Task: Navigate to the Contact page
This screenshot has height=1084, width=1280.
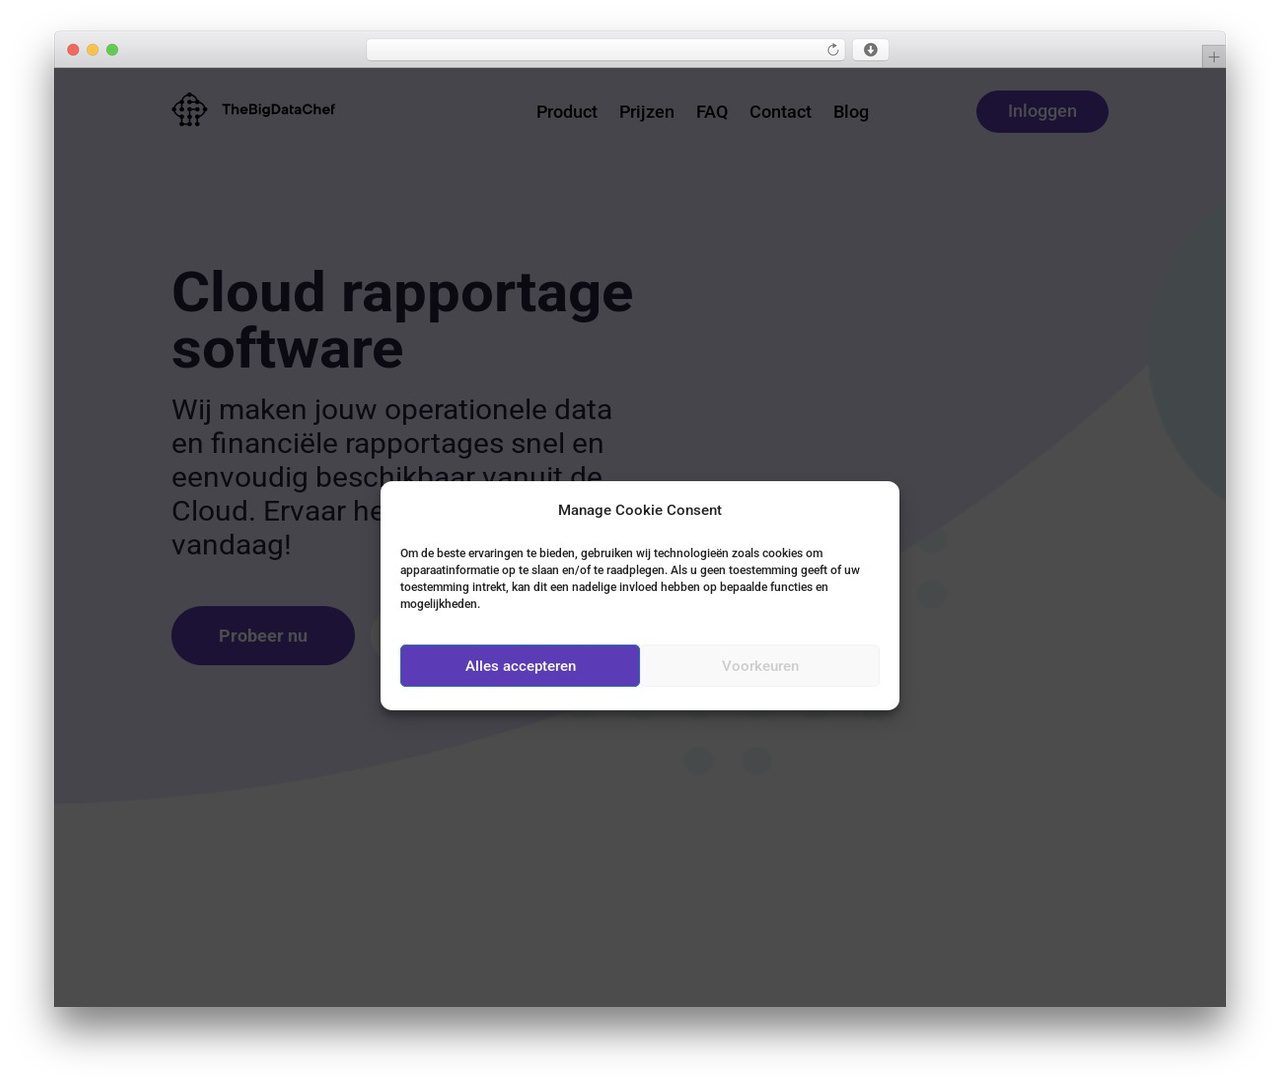Action: click(780, 112)
